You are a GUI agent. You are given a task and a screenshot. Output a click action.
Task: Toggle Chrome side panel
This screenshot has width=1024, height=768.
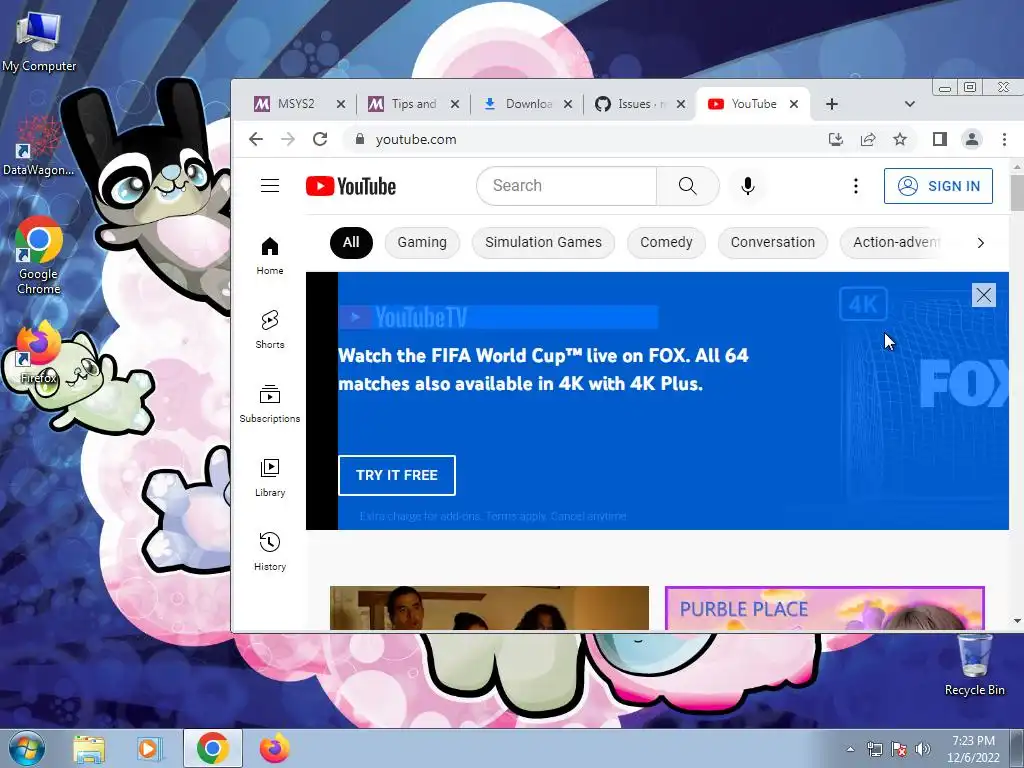click(x=940, y=139)
